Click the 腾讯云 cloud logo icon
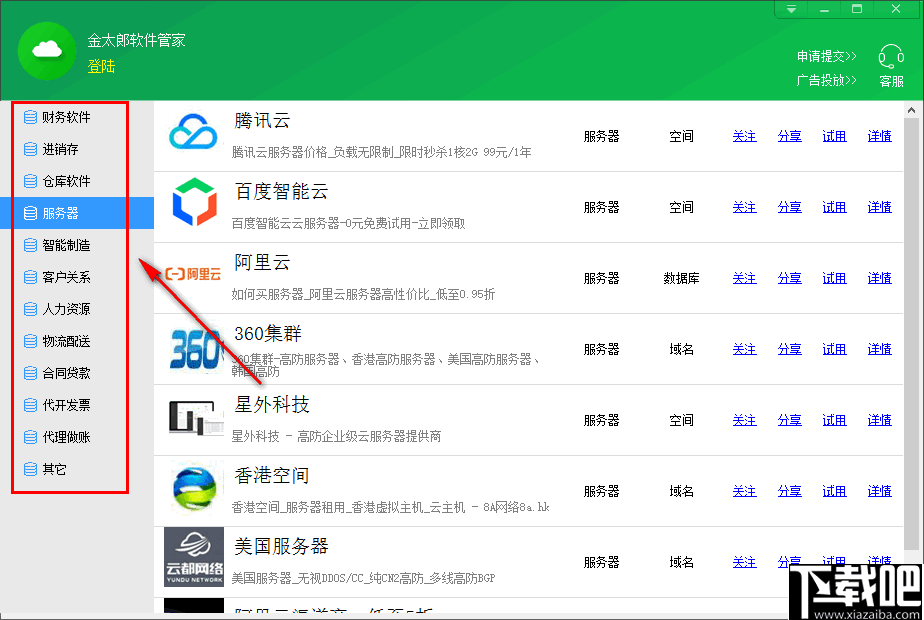The image size is (924, 620). [x=193, y=131]
